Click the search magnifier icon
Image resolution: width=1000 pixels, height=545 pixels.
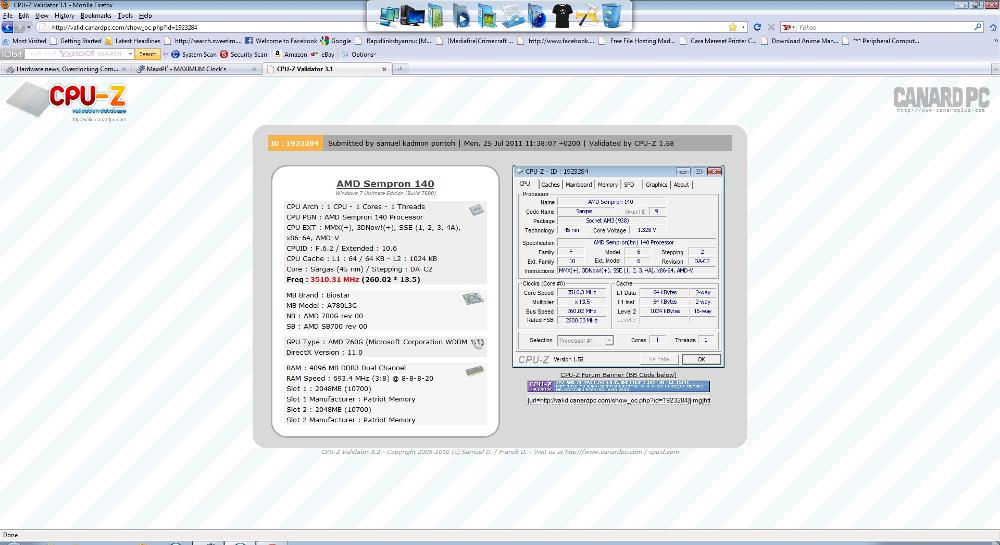[978, 27]
